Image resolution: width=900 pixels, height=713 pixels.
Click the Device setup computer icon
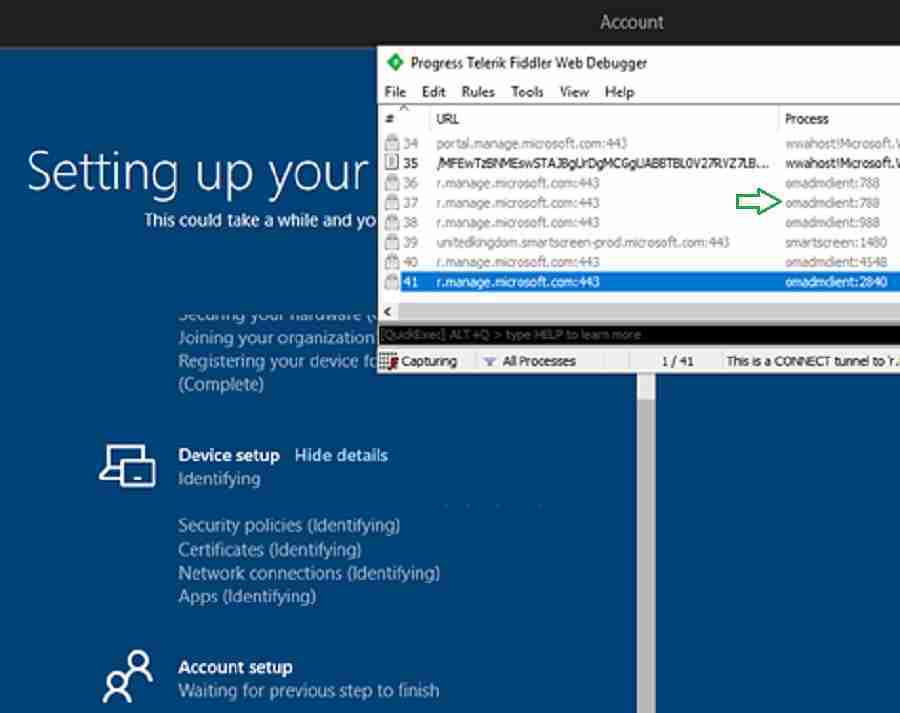tap(127, 466)
